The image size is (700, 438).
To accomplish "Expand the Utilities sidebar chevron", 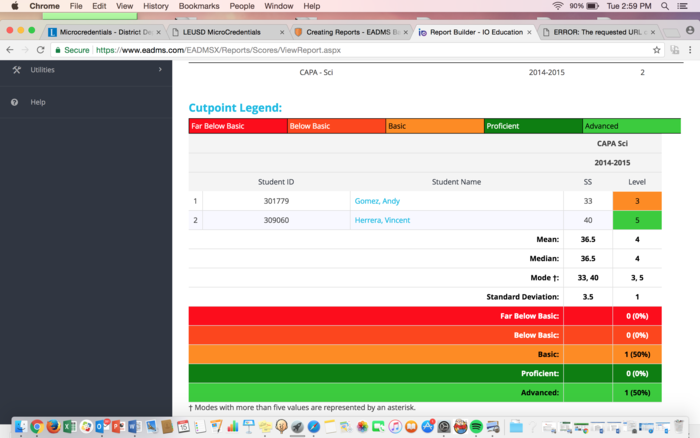I will click(x=160, y=70).
